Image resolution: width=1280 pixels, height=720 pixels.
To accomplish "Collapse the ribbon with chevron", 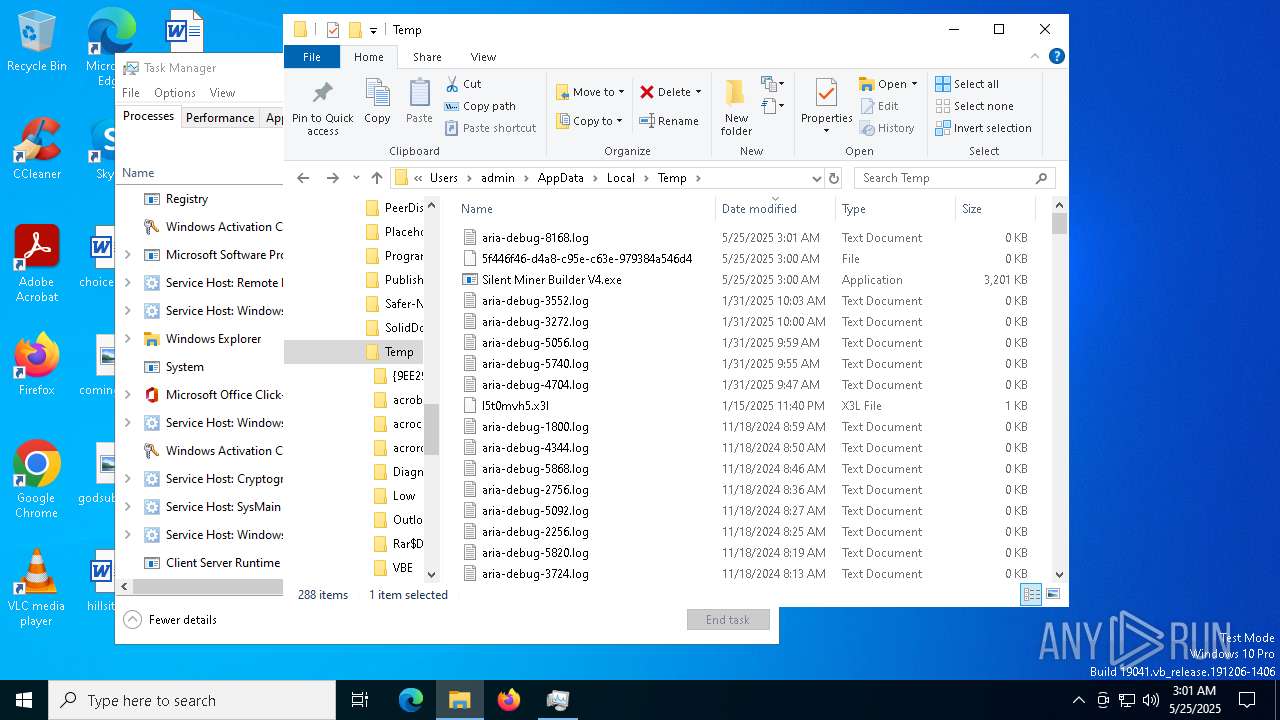I will click(x=1035, y=57).
